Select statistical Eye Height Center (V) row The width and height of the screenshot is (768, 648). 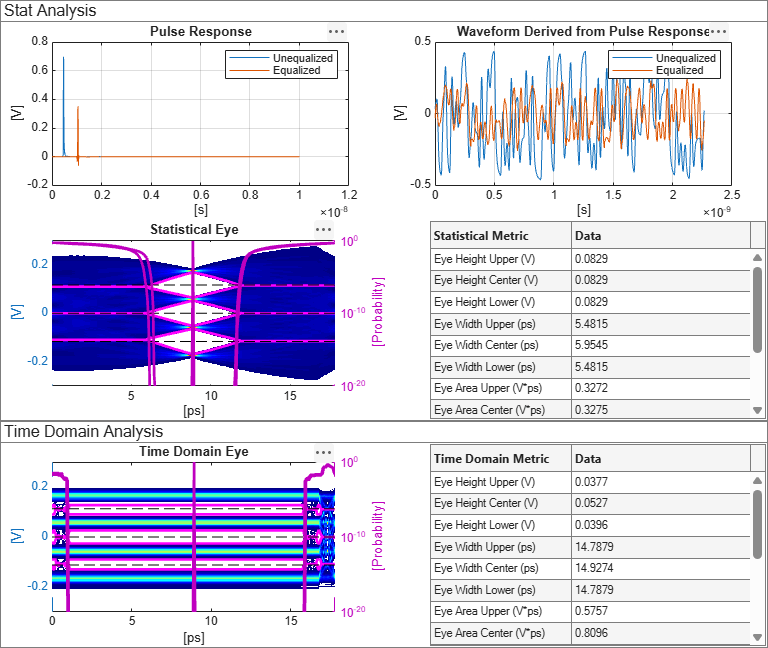coord(590,280)
